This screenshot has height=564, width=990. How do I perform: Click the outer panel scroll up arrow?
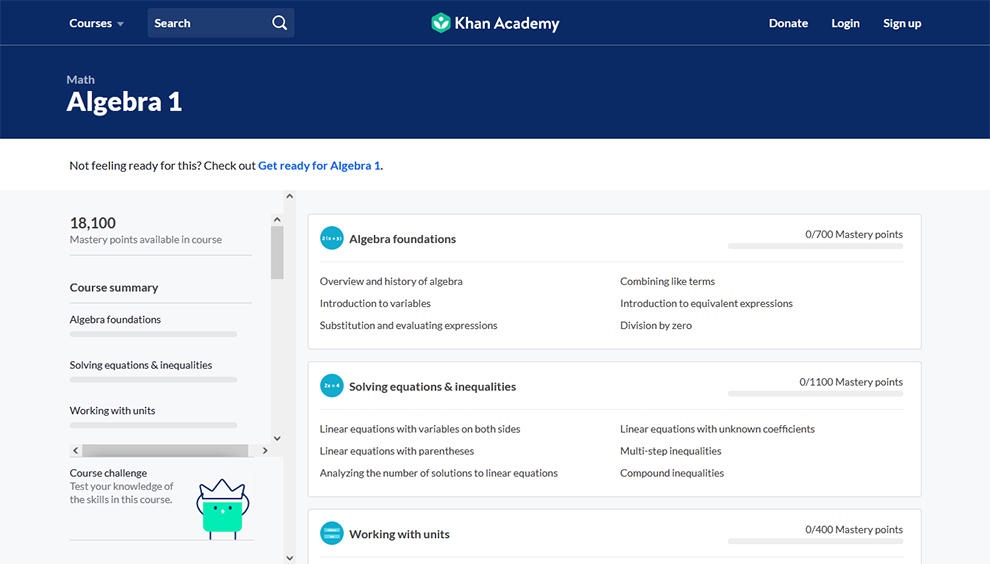point(289,196)
